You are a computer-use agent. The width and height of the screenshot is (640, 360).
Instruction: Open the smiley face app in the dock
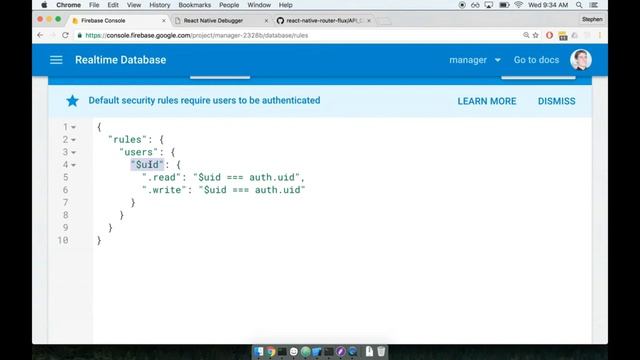click(x=293, y=351)
